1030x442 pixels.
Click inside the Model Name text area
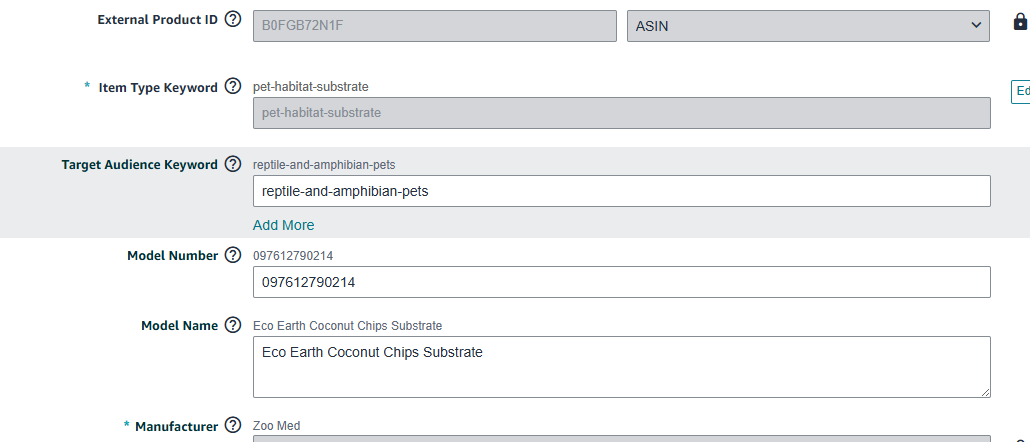coord(621,366)
